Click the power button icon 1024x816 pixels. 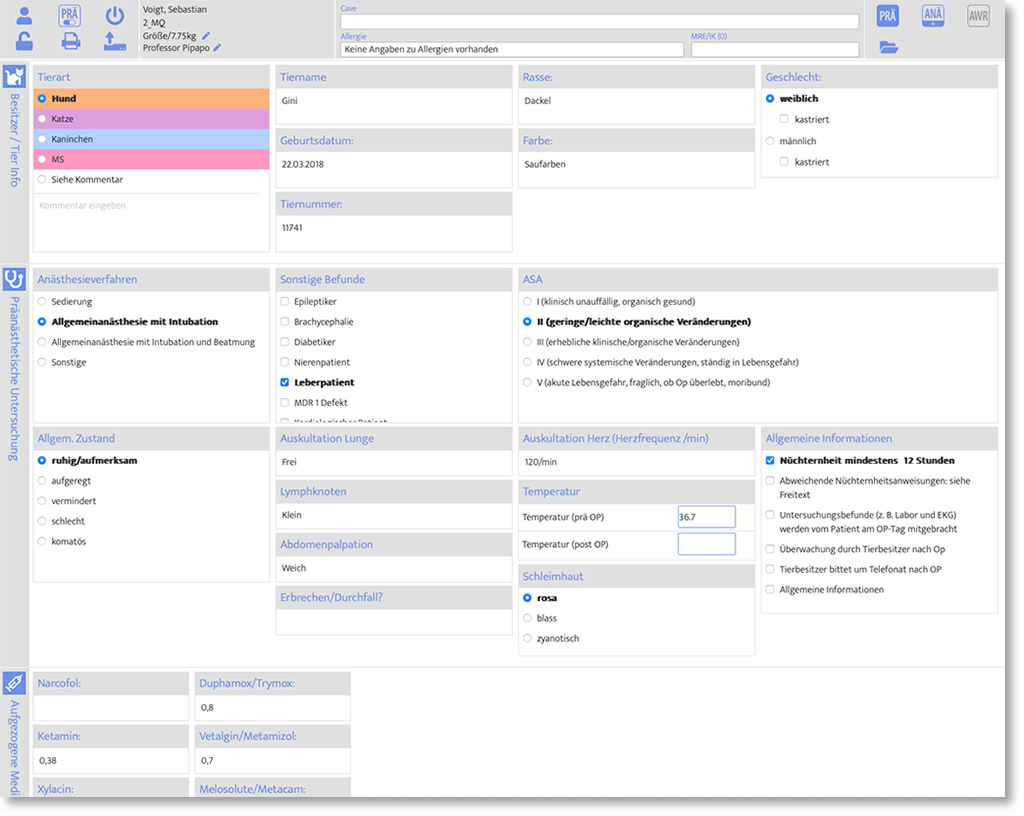coord(115,16)
